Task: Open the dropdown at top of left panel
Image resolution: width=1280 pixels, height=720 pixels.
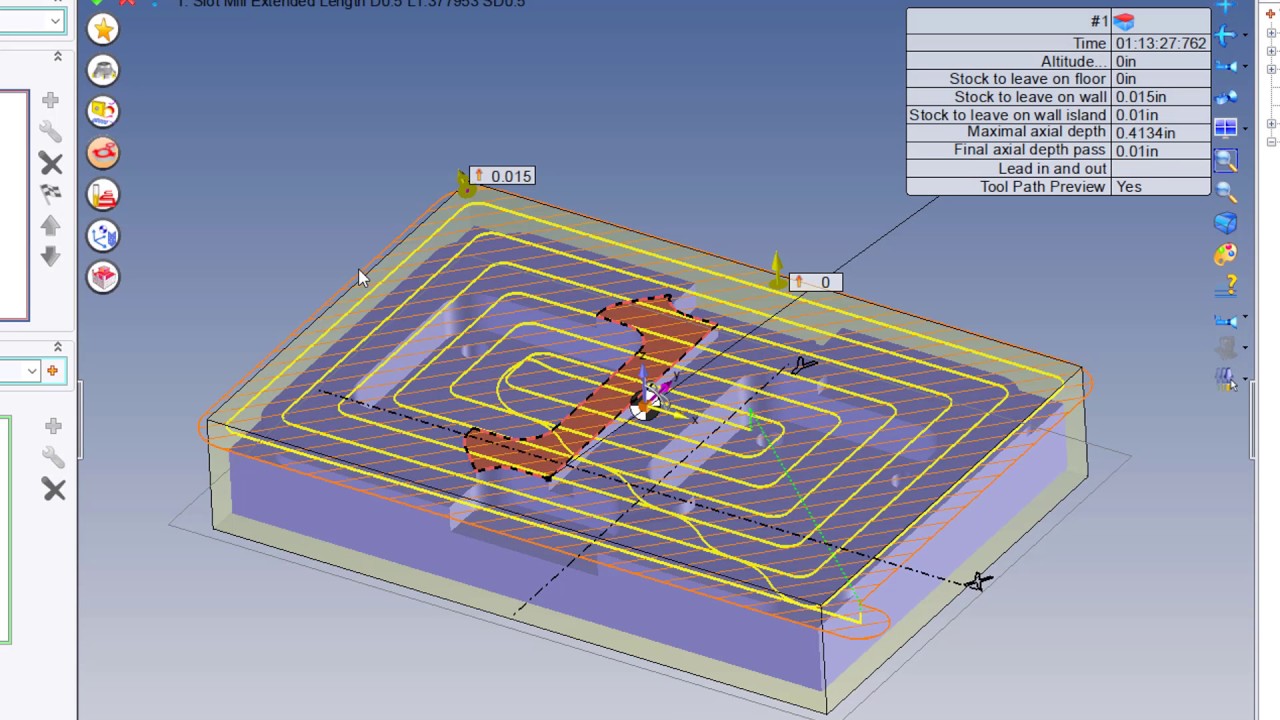Action: pyautogui.click(x=53, y=21)
